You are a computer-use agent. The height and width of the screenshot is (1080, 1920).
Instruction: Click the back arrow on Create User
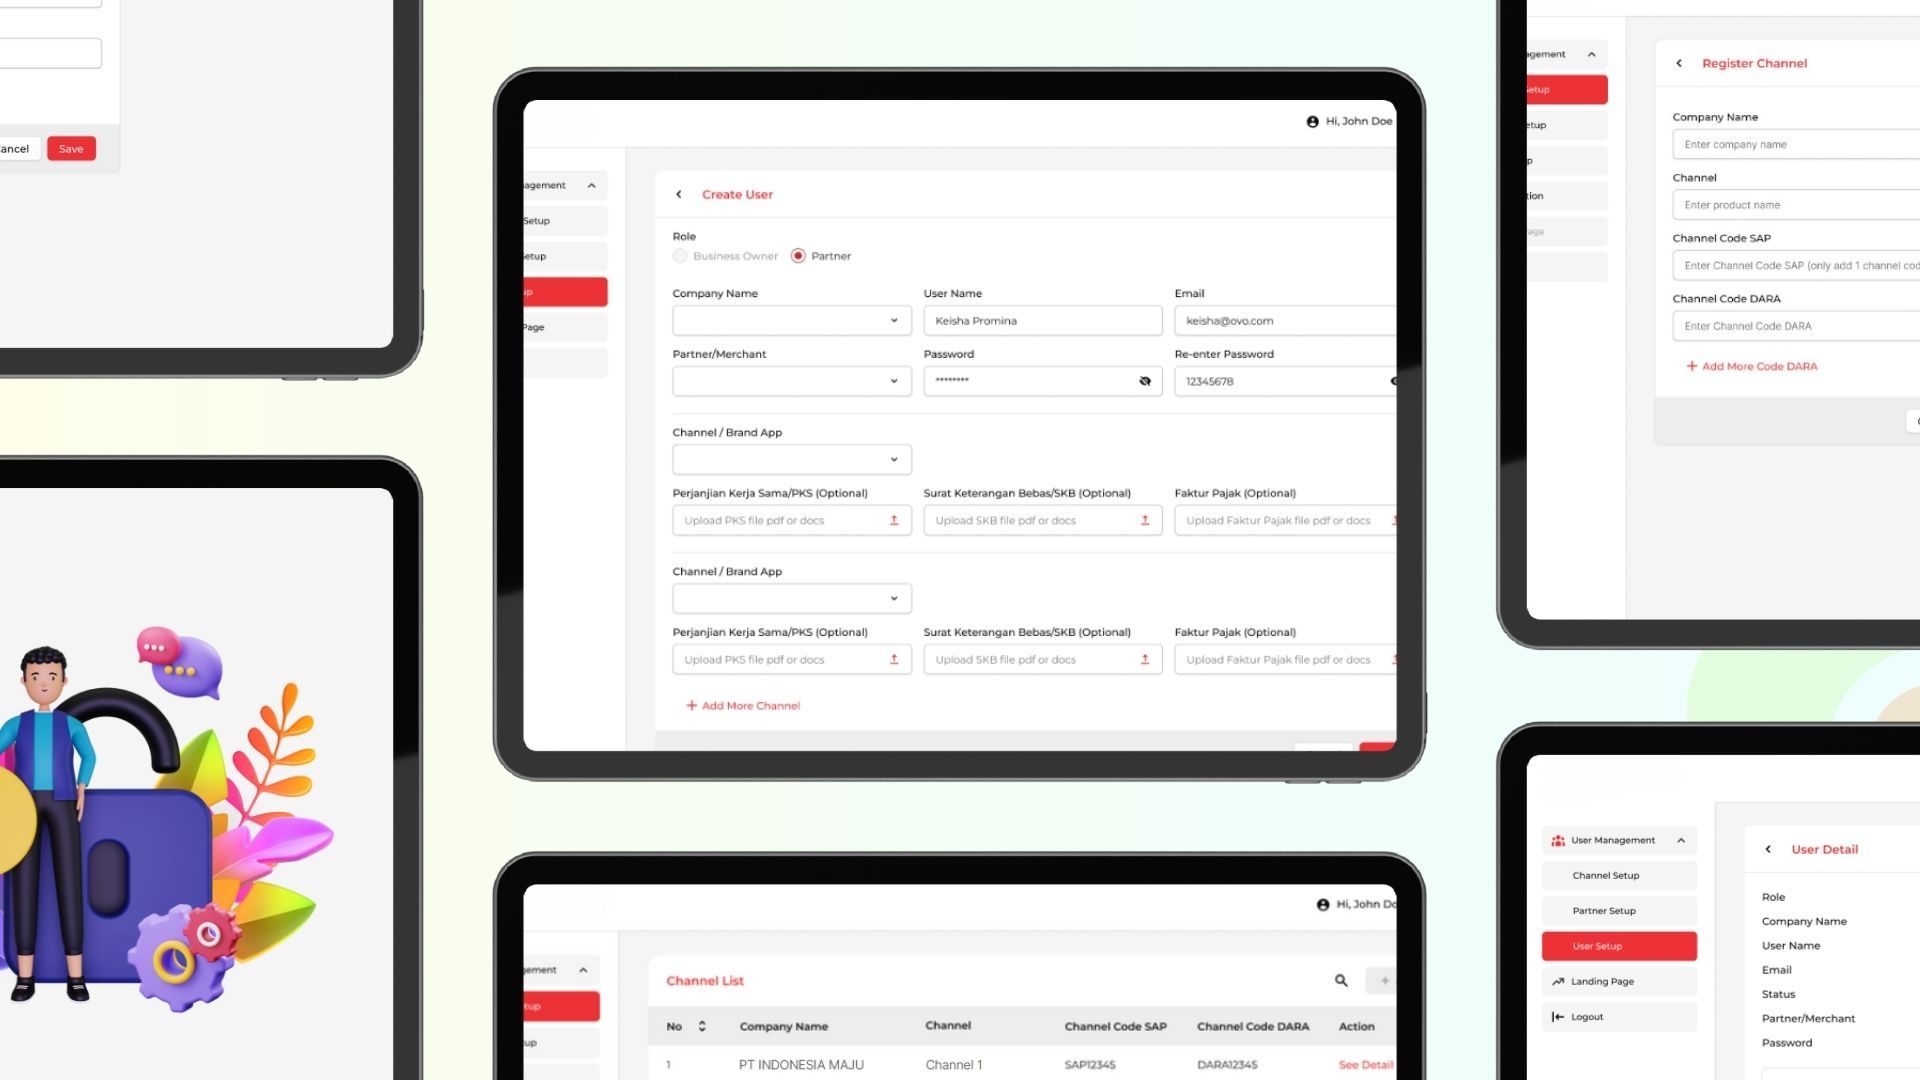(x=678, y=194)
